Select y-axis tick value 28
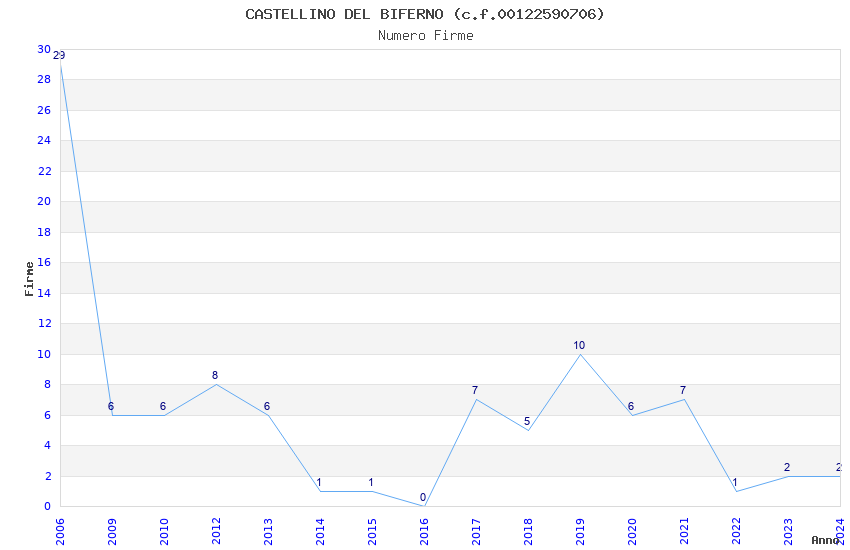The width and height of the screenshot is (850, 550). [44, 80]
